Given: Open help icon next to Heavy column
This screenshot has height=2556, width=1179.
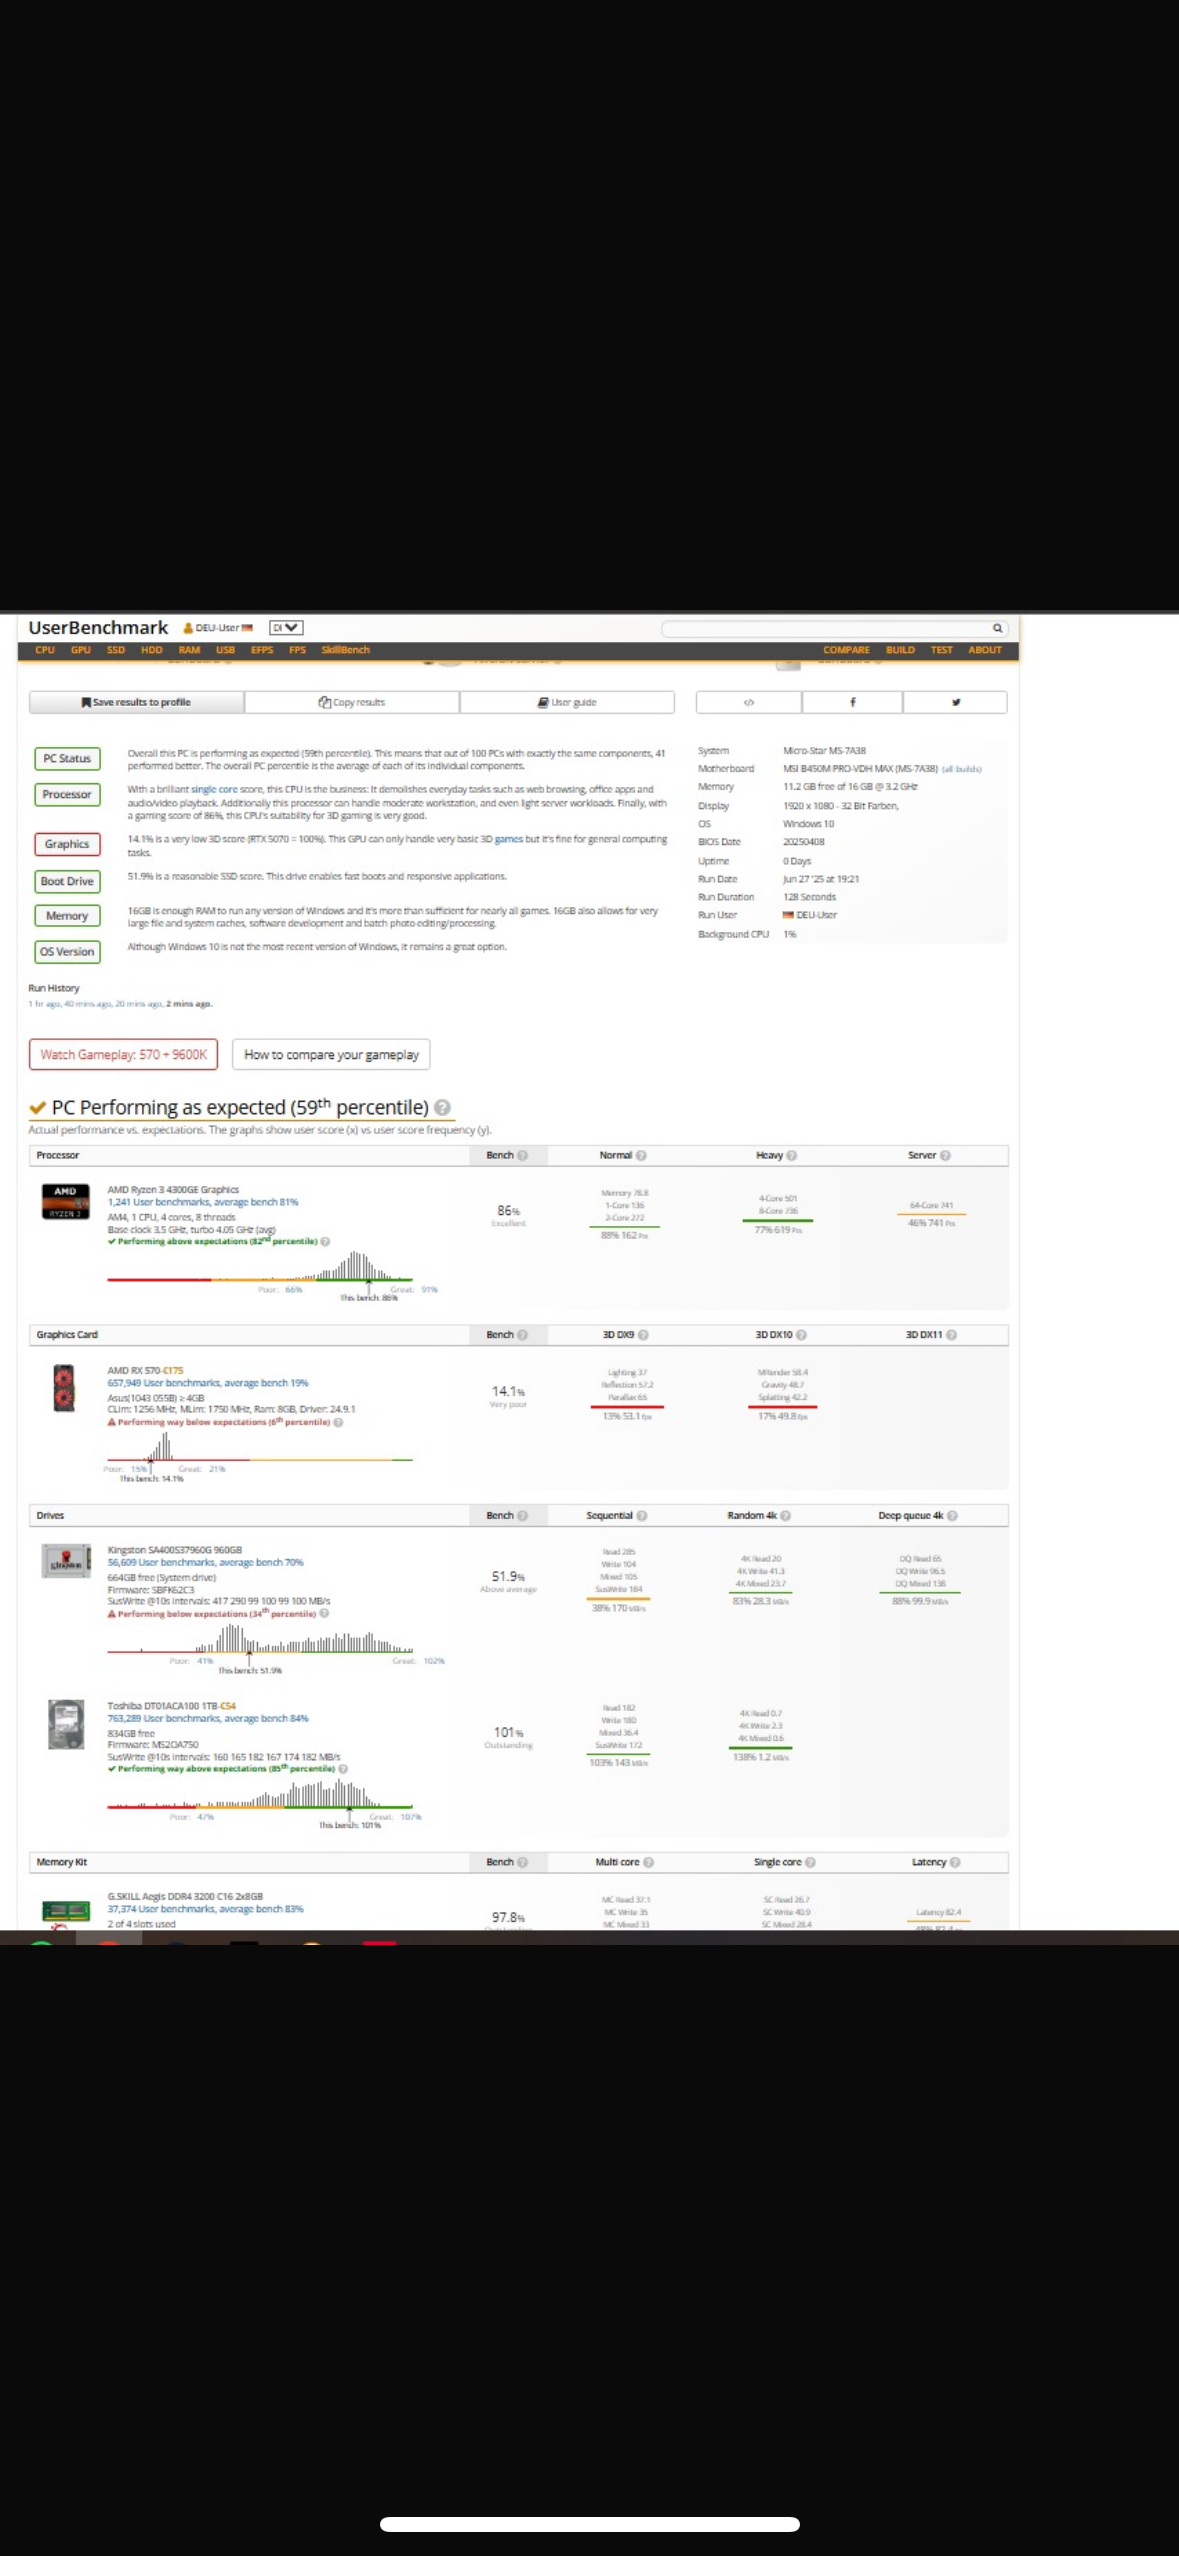Looking at the screenshot, I should [791, 1155].
